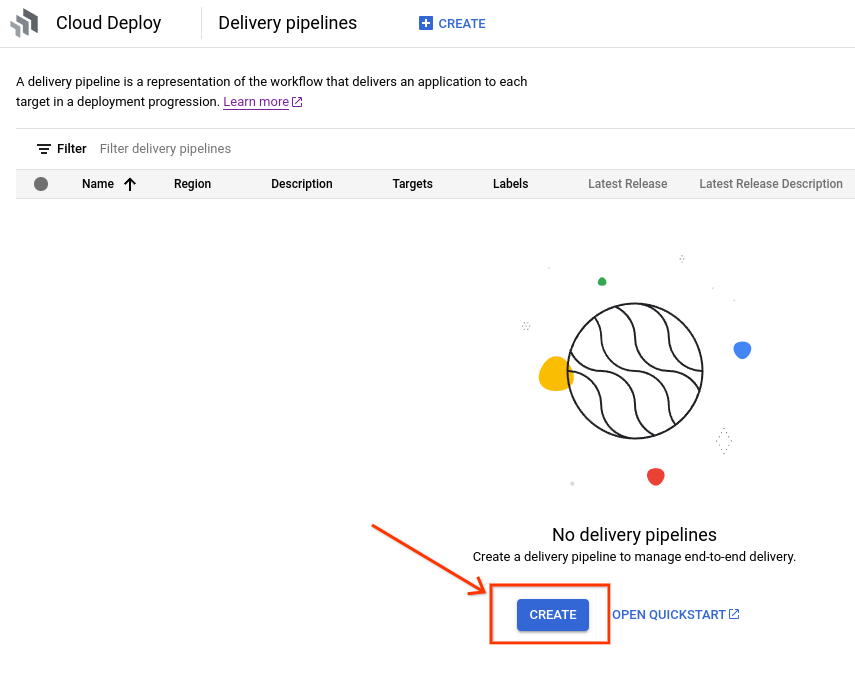Click the Latest Release column header
This screenshot has height=686, width=855.
[627, 184]
